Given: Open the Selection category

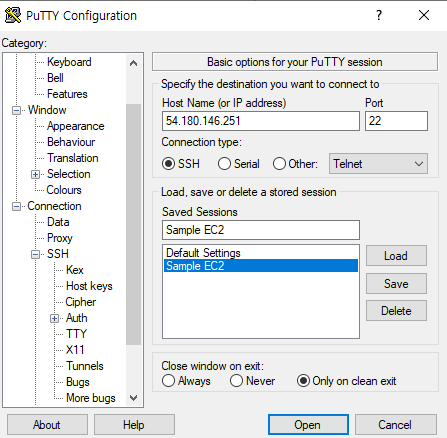Looking at the screenshot, I should (x=69, y=174).
